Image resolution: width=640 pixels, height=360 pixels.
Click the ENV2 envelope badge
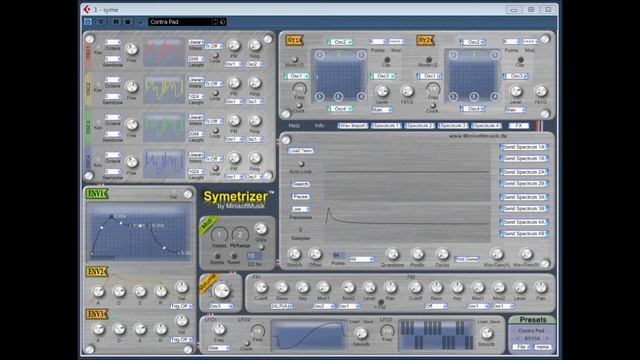97,272
